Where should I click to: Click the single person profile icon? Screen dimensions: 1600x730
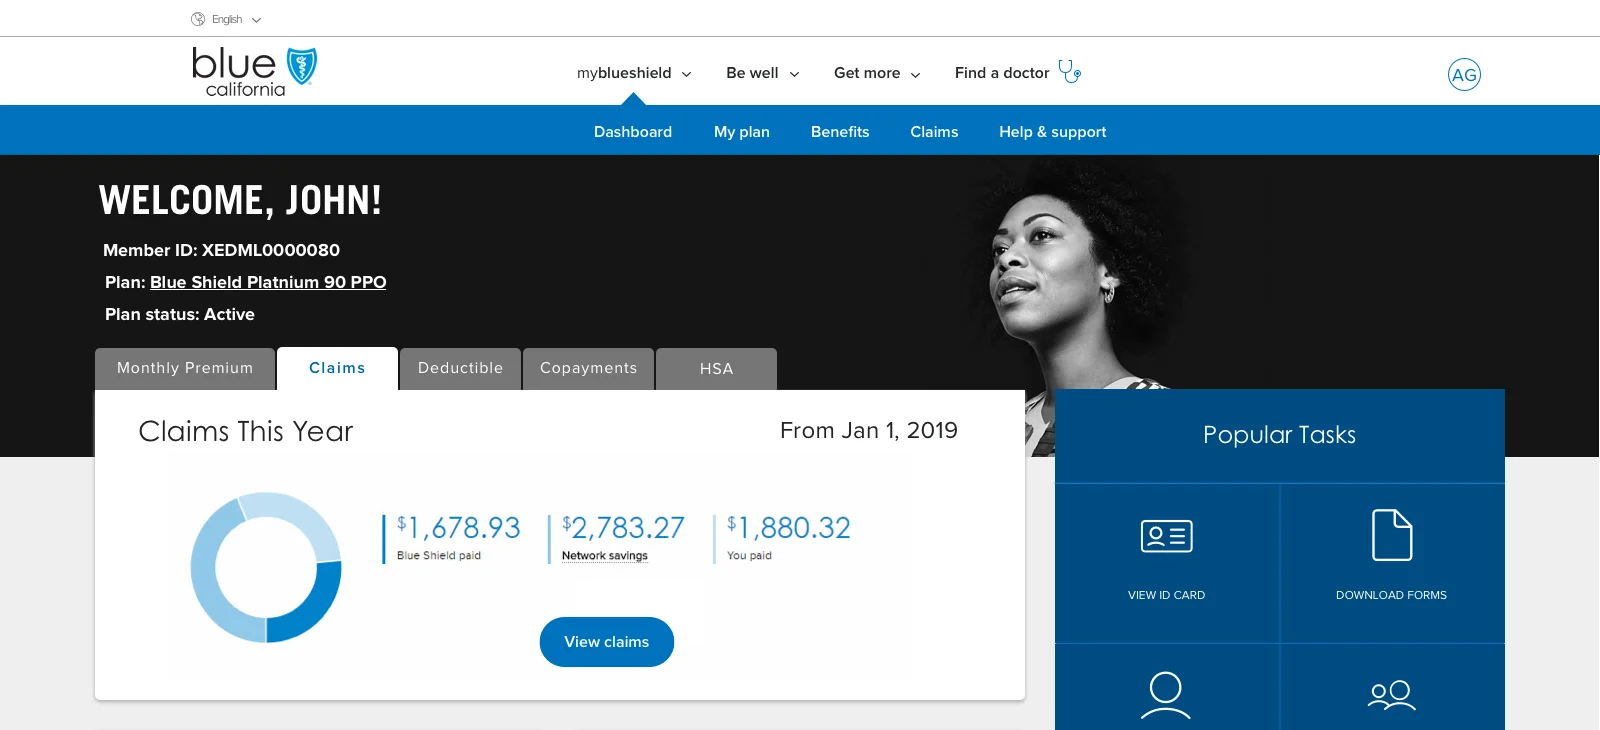point(1166,696)
